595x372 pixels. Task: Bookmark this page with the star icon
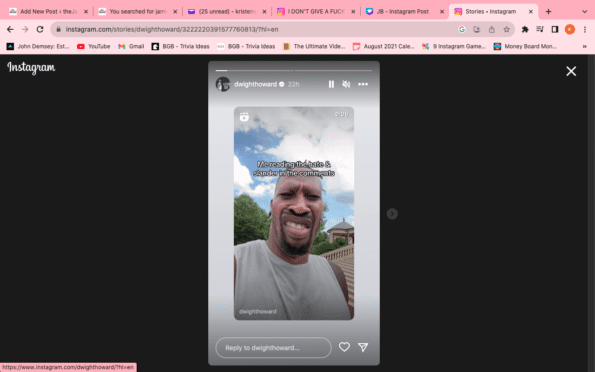[x=506, y=29]
